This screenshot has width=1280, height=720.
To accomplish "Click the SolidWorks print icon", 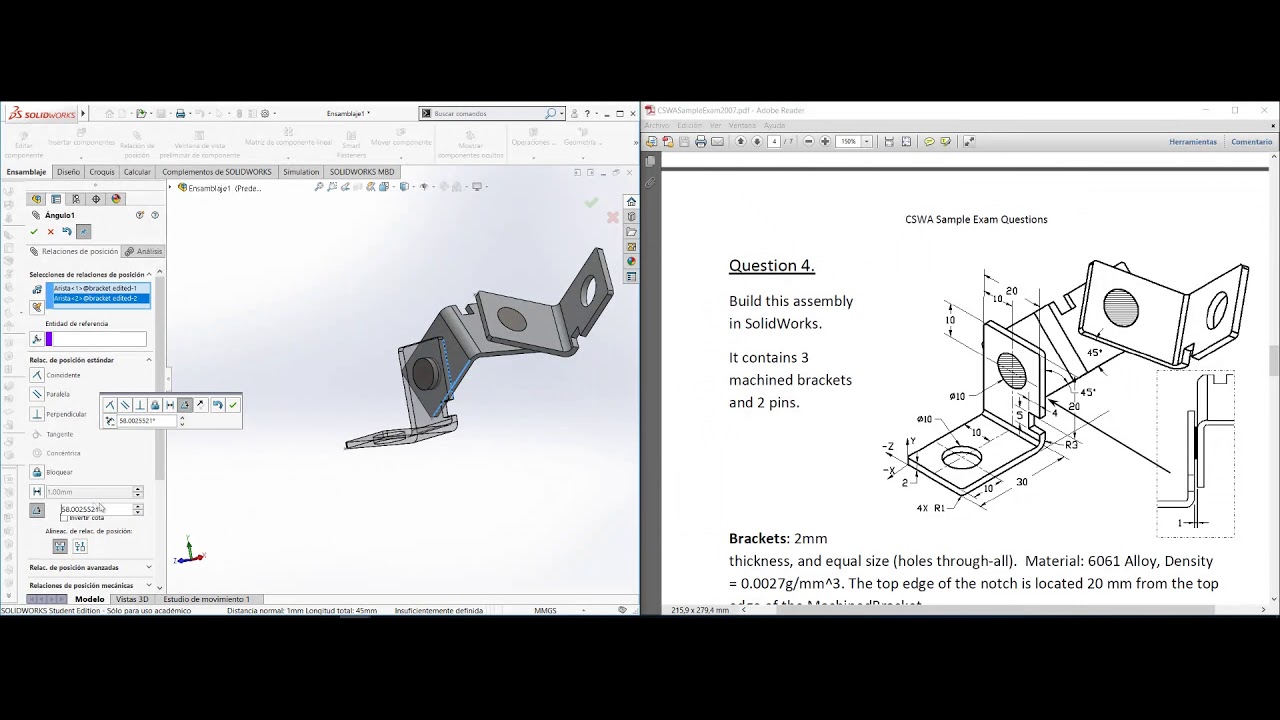I will [x=180, y=113].
